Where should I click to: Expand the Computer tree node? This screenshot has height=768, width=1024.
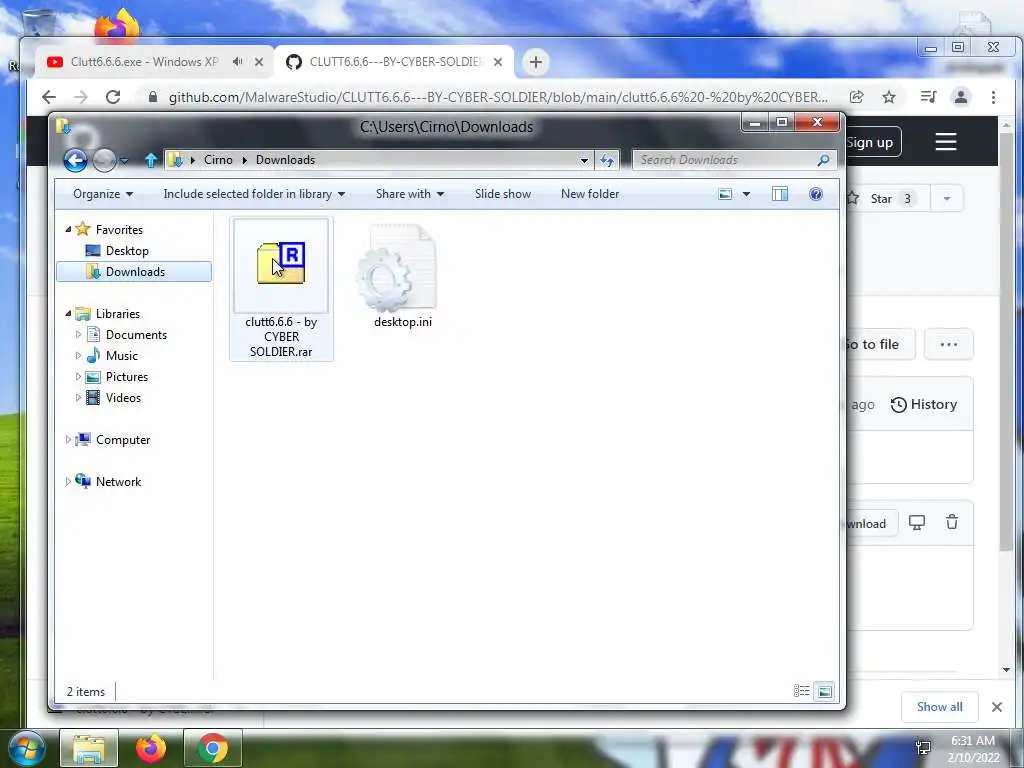[x=68, y=440]
